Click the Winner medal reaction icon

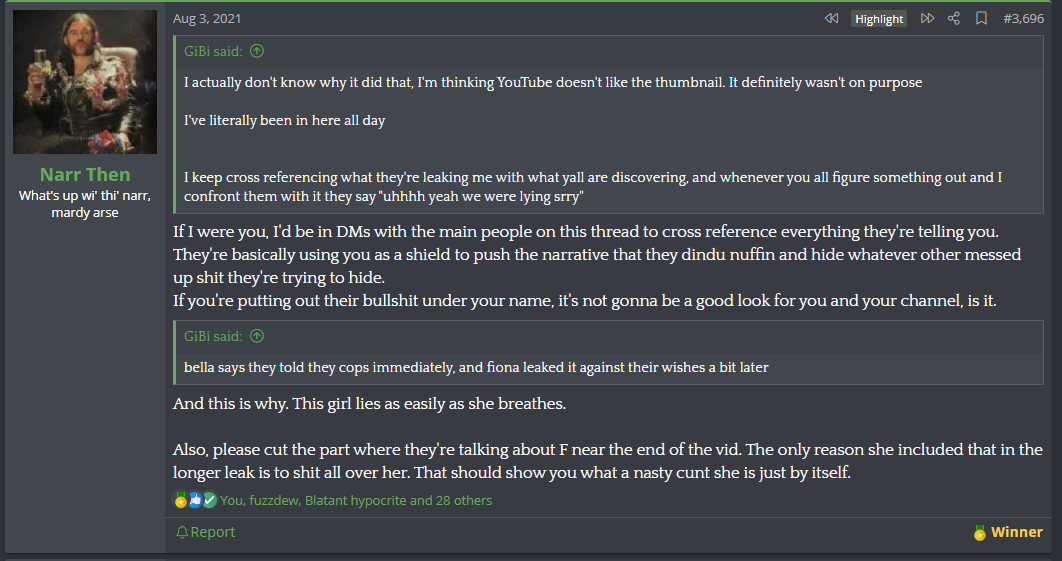tap(180, 500)
